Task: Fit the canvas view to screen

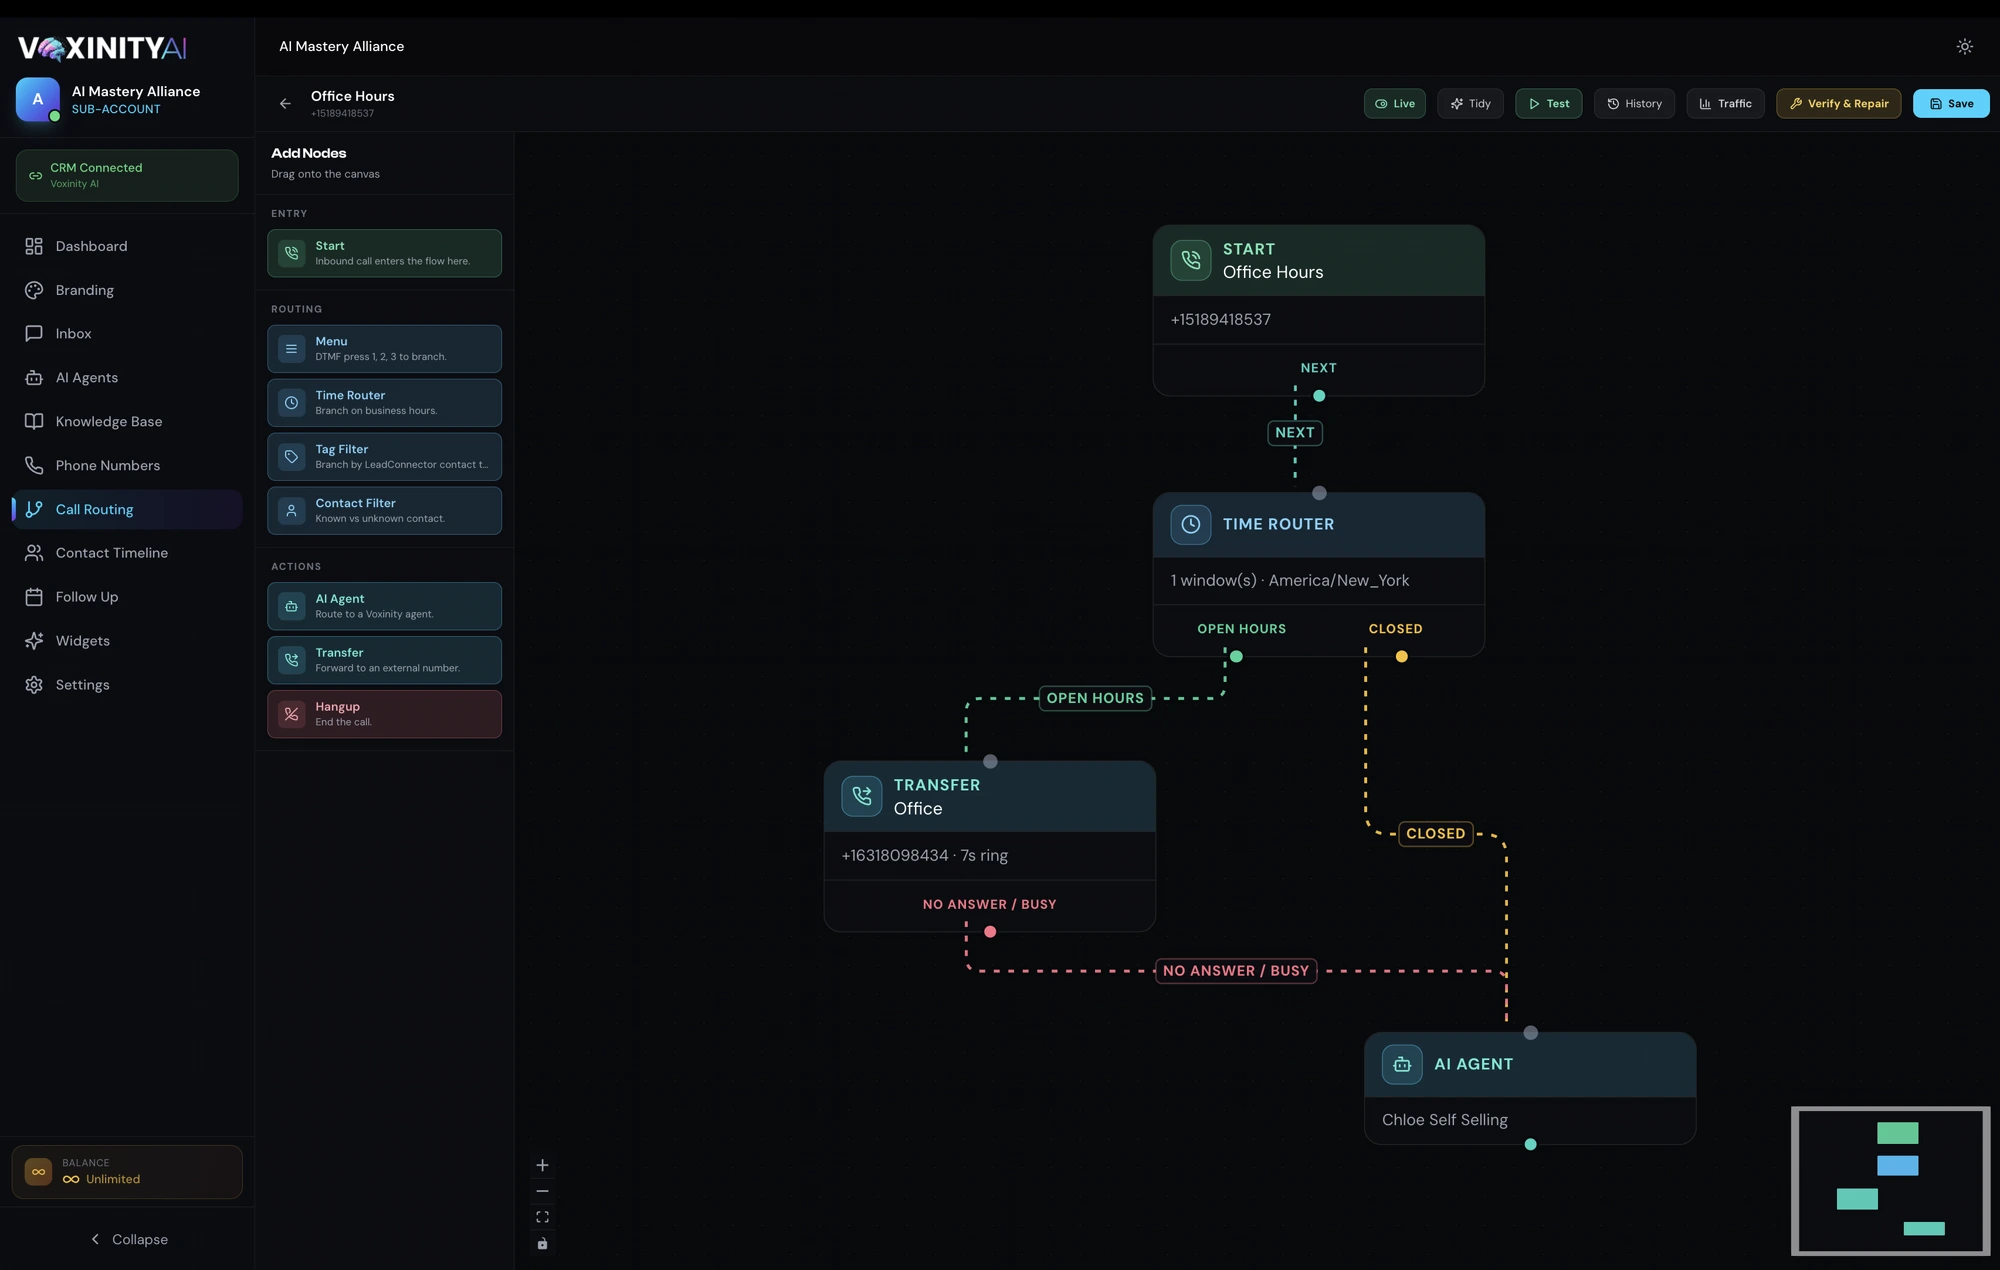Action: (542, 1217)
